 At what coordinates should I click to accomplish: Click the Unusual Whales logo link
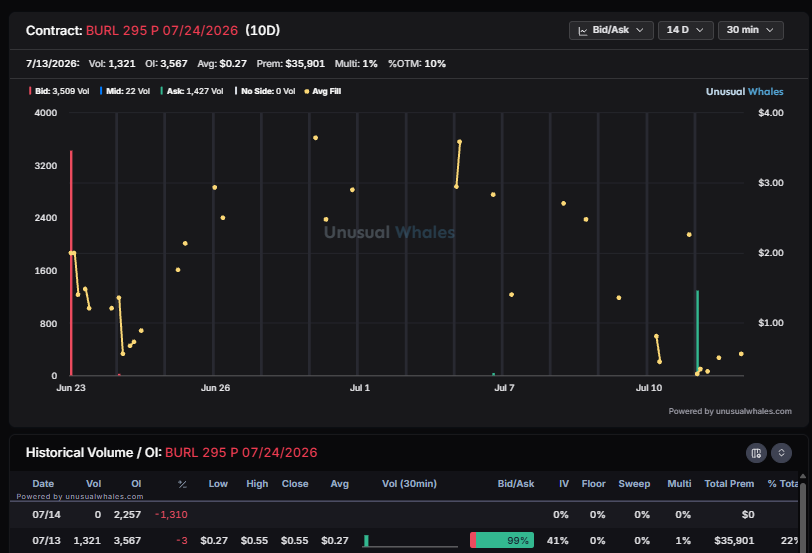pyautogui.click(x=745, y=92)
